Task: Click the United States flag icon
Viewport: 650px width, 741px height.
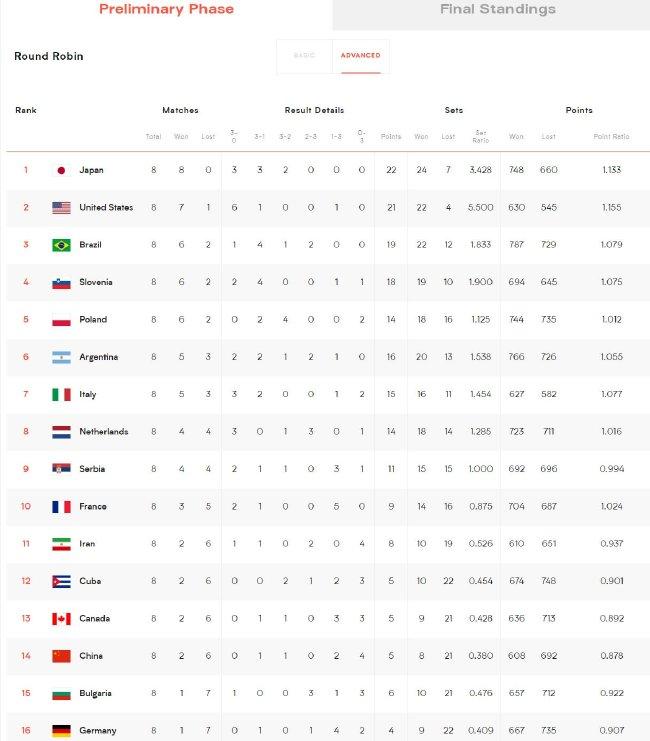Action: (61, 207)
